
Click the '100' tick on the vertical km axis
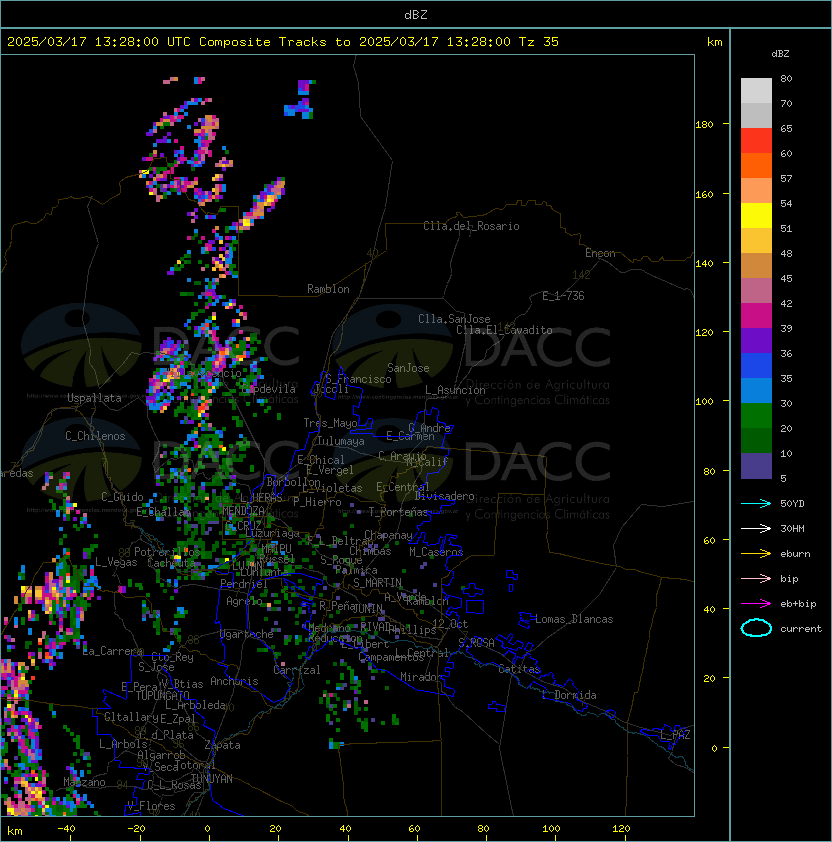coord(704,401)
